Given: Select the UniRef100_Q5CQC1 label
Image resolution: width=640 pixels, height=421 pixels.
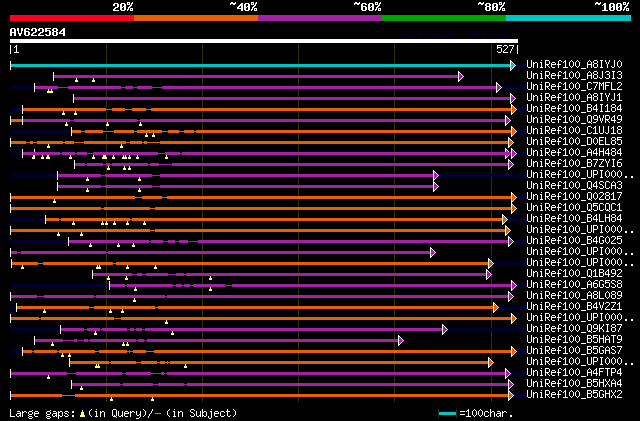Looking at the screenshot, I should (574, 207).
